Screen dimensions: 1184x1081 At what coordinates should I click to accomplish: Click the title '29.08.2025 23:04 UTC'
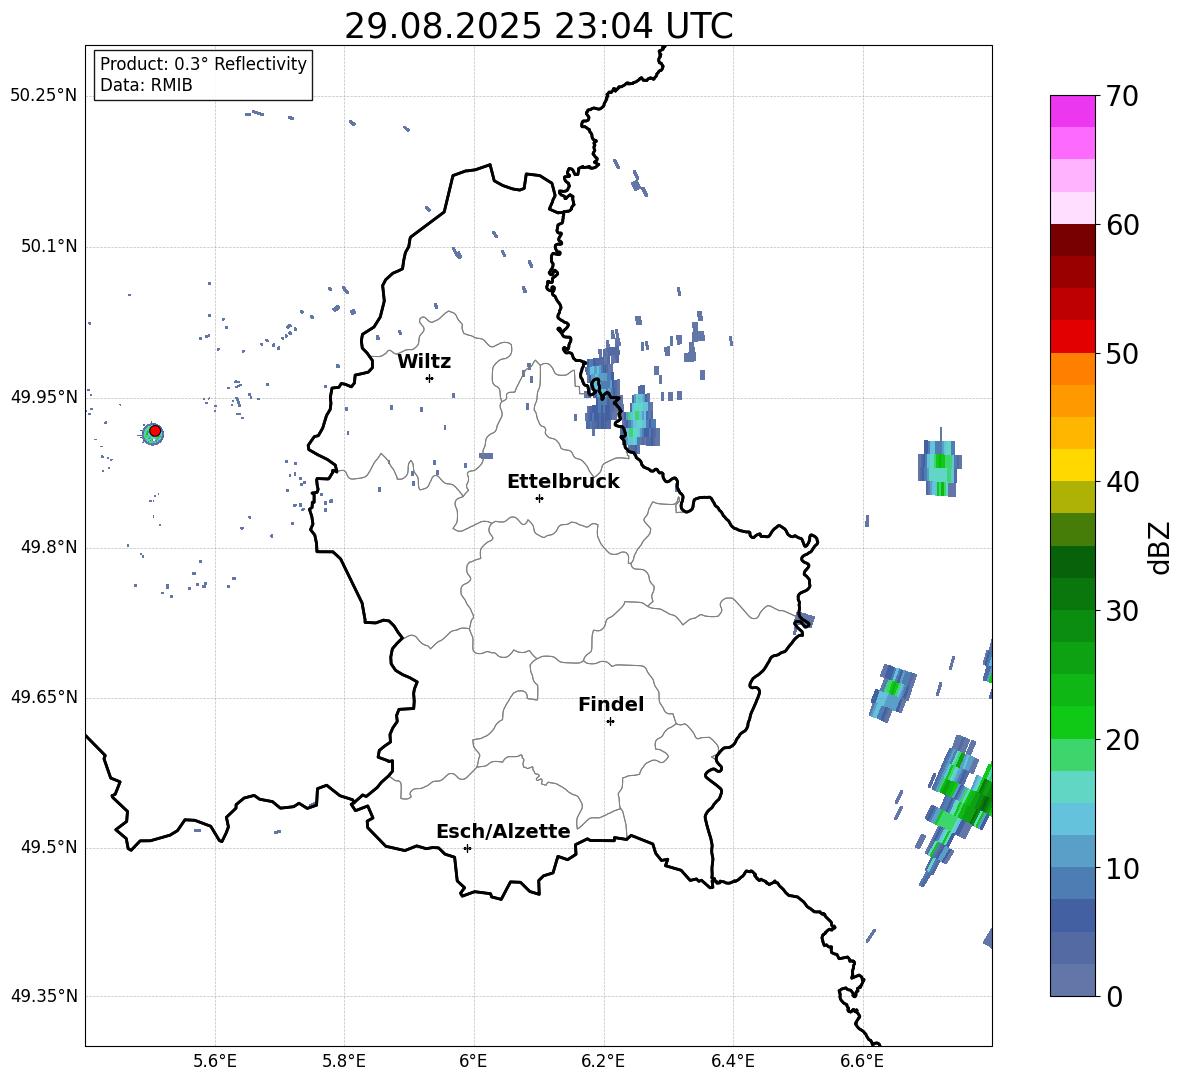pyautogui.click(x=538, y=26)
